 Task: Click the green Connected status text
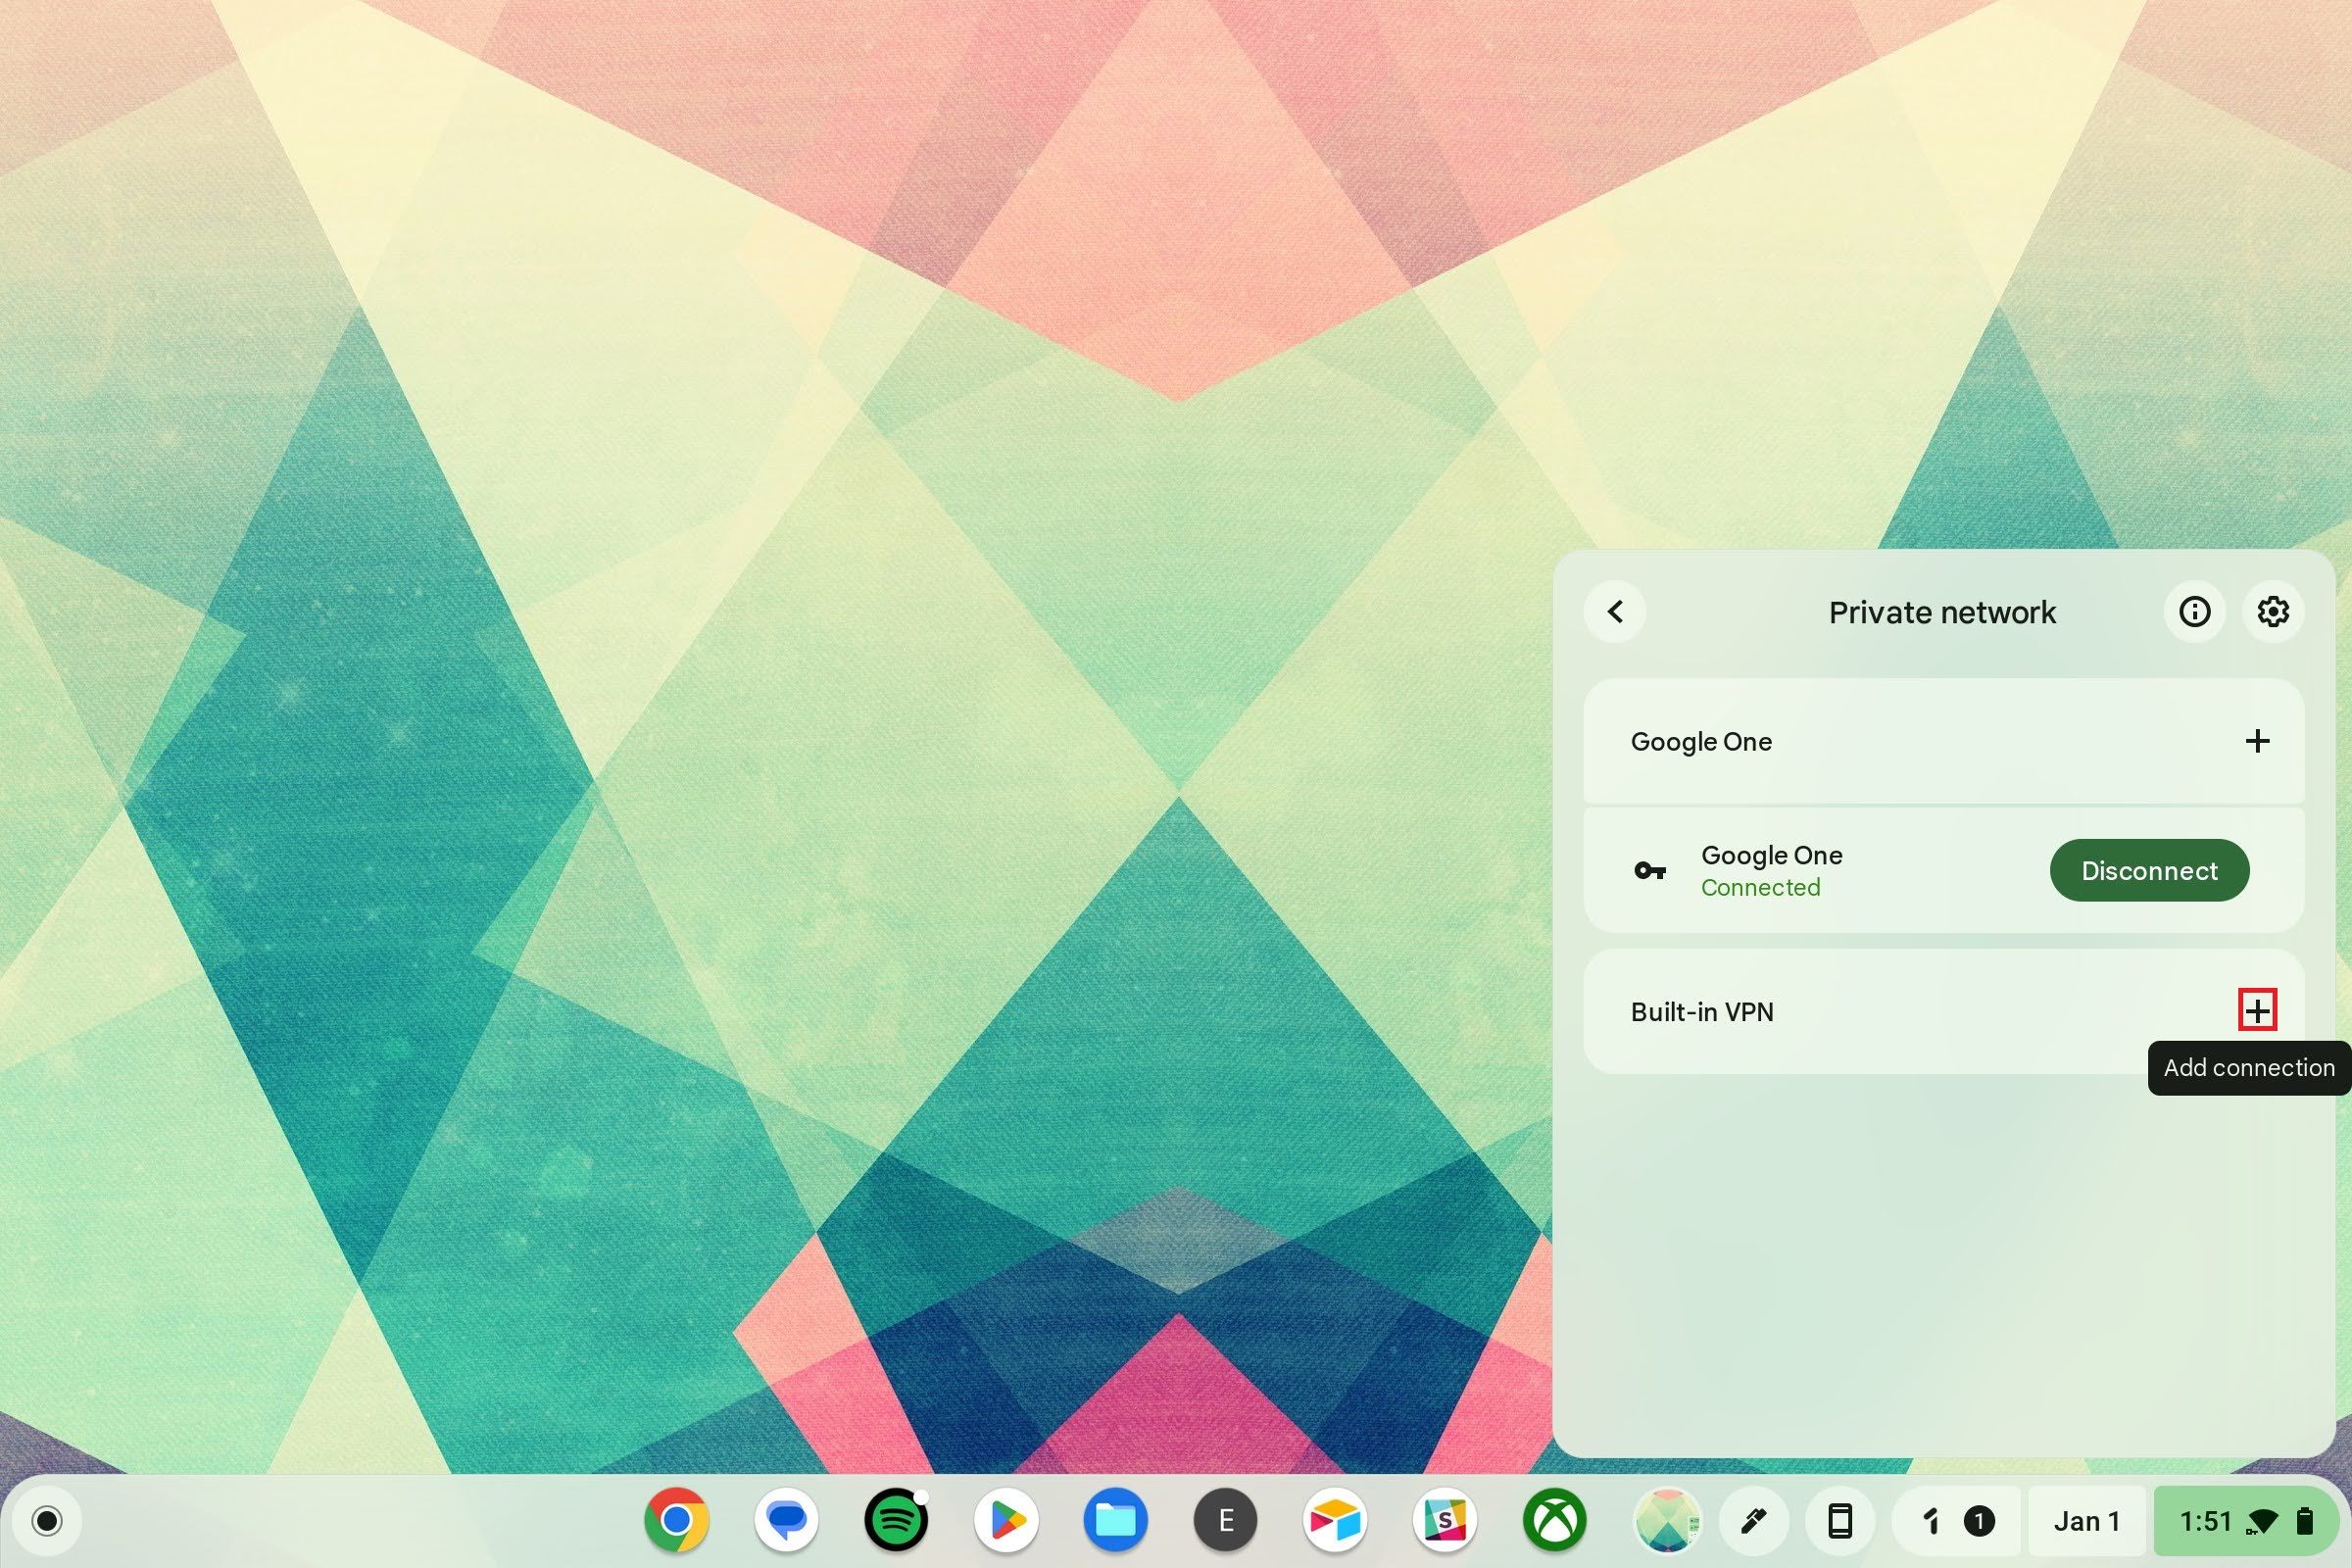coord(1760,888)
